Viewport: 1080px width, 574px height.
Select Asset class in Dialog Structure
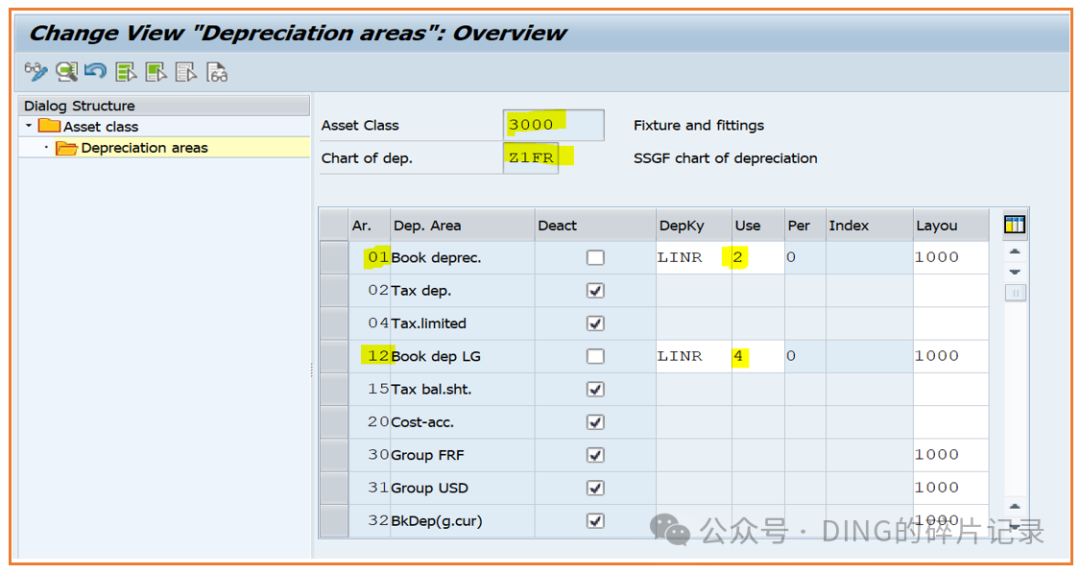pyautogui.click(x=101, y=127)
